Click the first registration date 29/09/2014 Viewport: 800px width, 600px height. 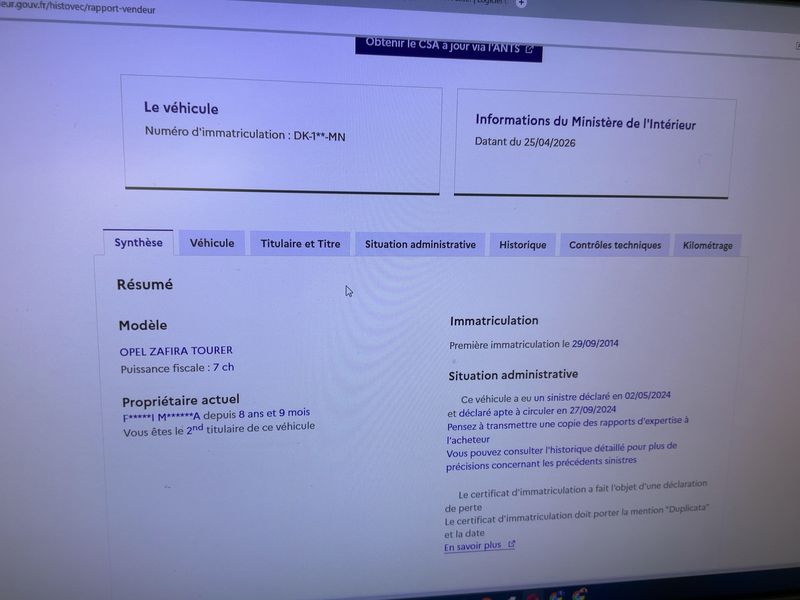(x=595, y=343)
